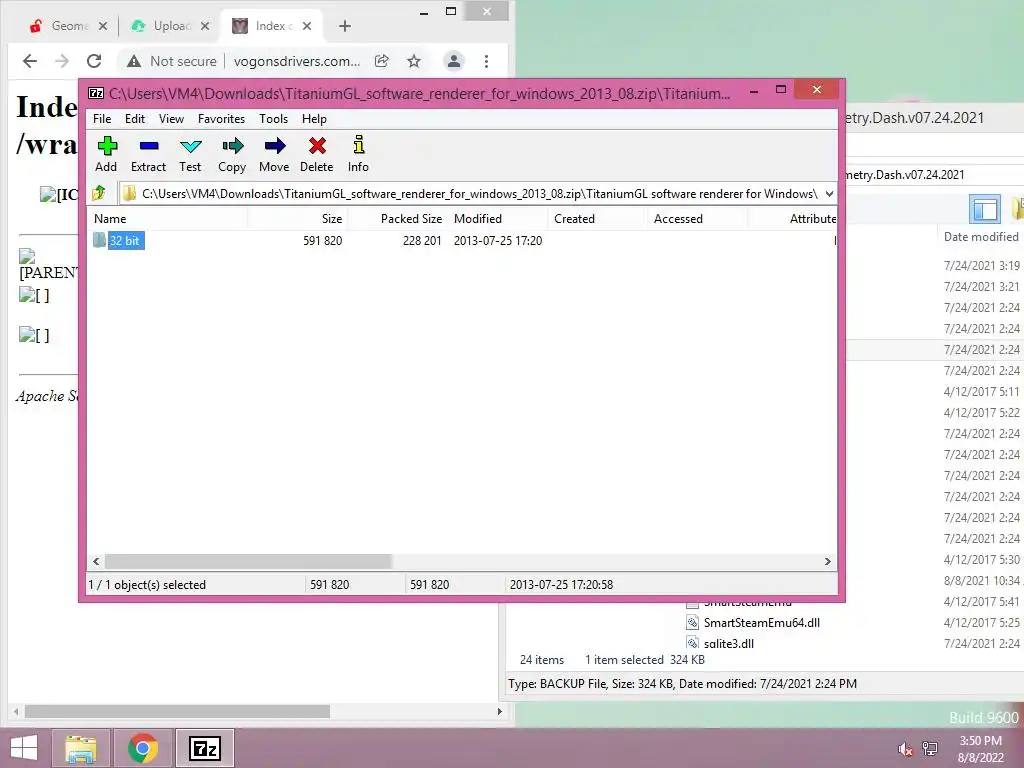
Task: Click the left arrow of 7-Zip scrollbar
Action: tap(96, 562)
